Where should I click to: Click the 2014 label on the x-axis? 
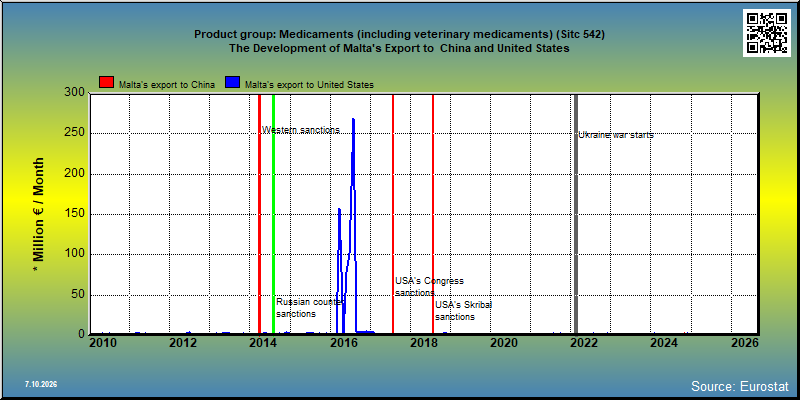coord(263,343)
